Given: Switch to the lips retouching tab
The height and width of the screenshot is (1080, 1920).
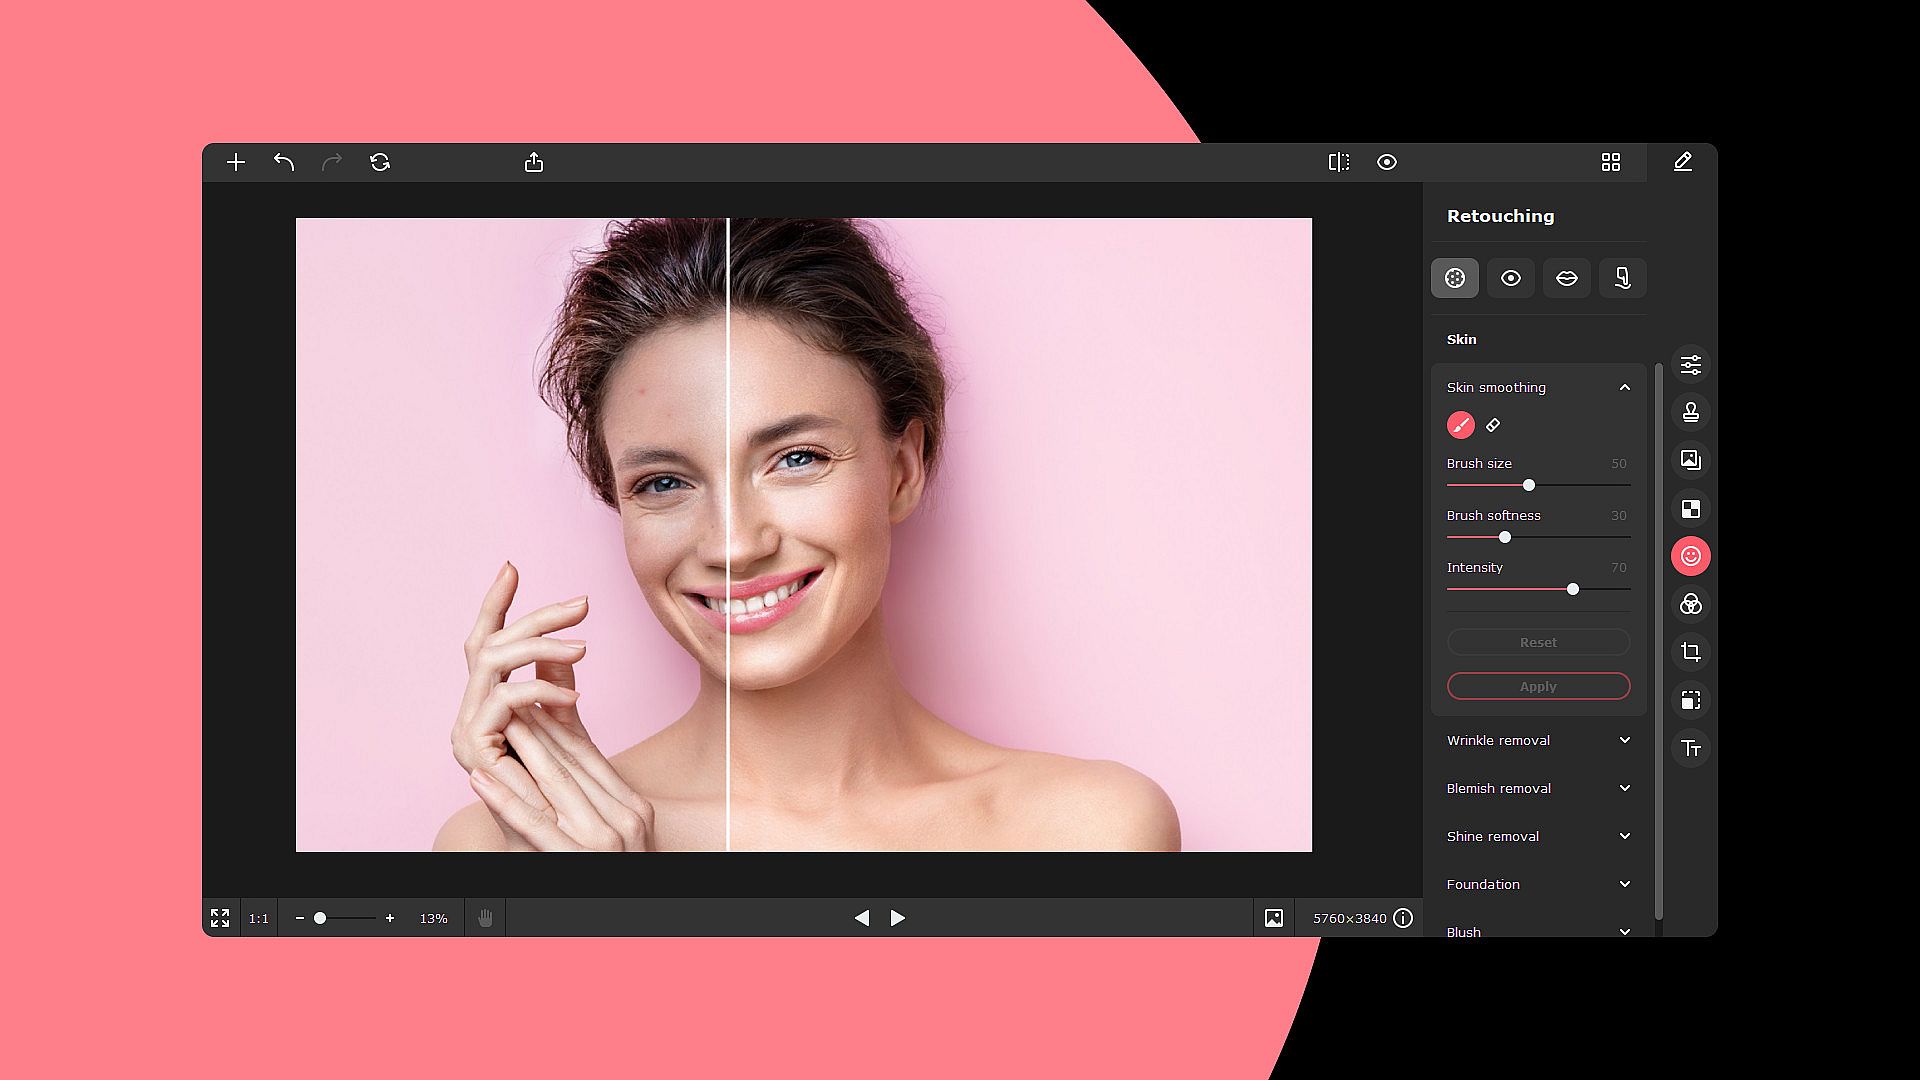Looking at the screenshot, I should point(1567,278).
